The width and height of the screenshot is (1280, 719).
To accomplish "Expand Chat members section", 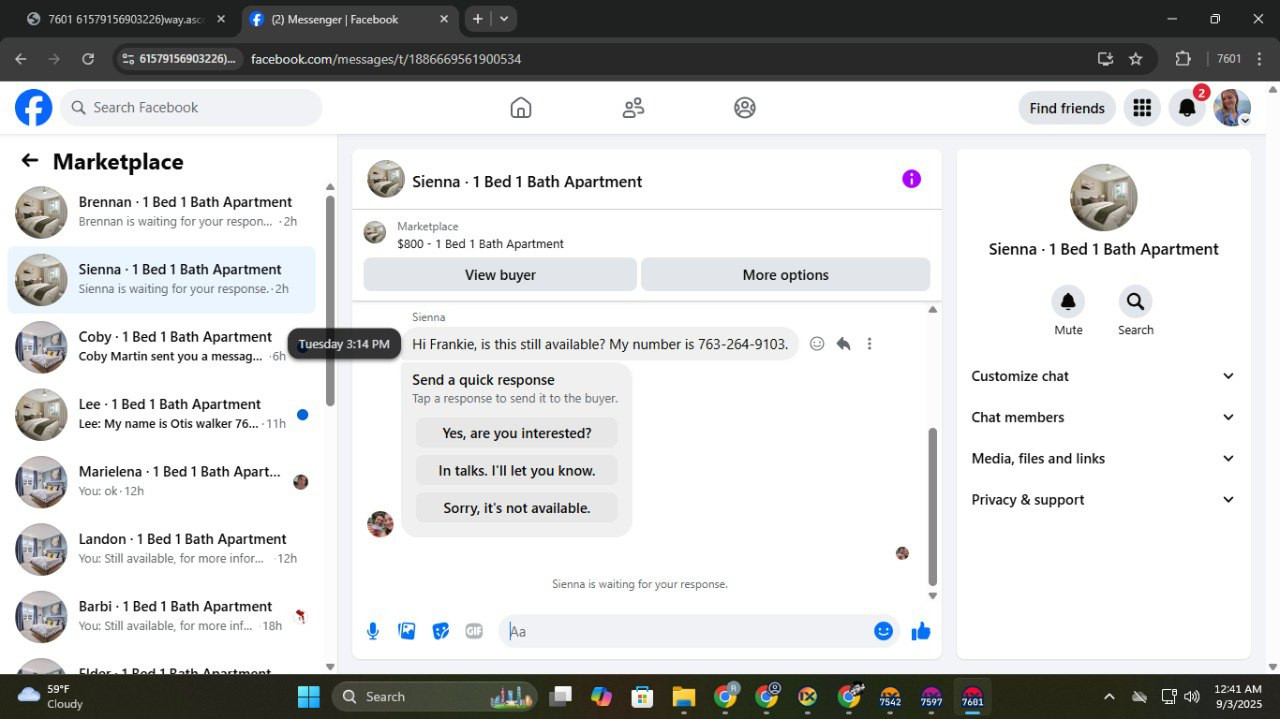I will pos(1104,417).
